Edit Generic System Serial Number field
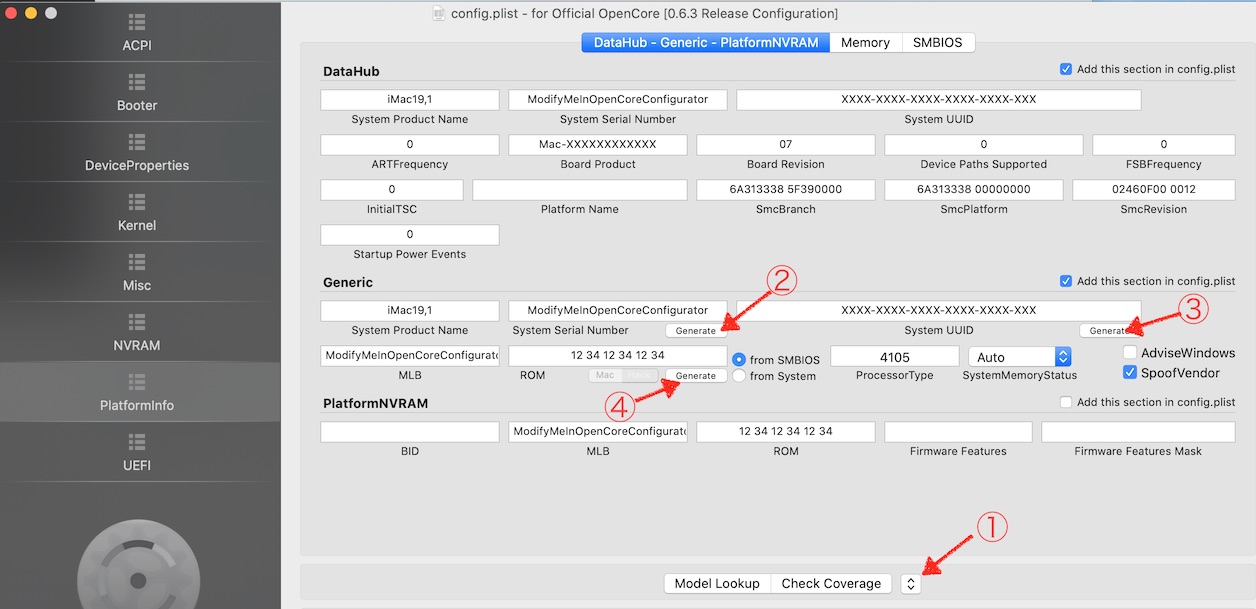1256x609 pixels. [618, 311]
